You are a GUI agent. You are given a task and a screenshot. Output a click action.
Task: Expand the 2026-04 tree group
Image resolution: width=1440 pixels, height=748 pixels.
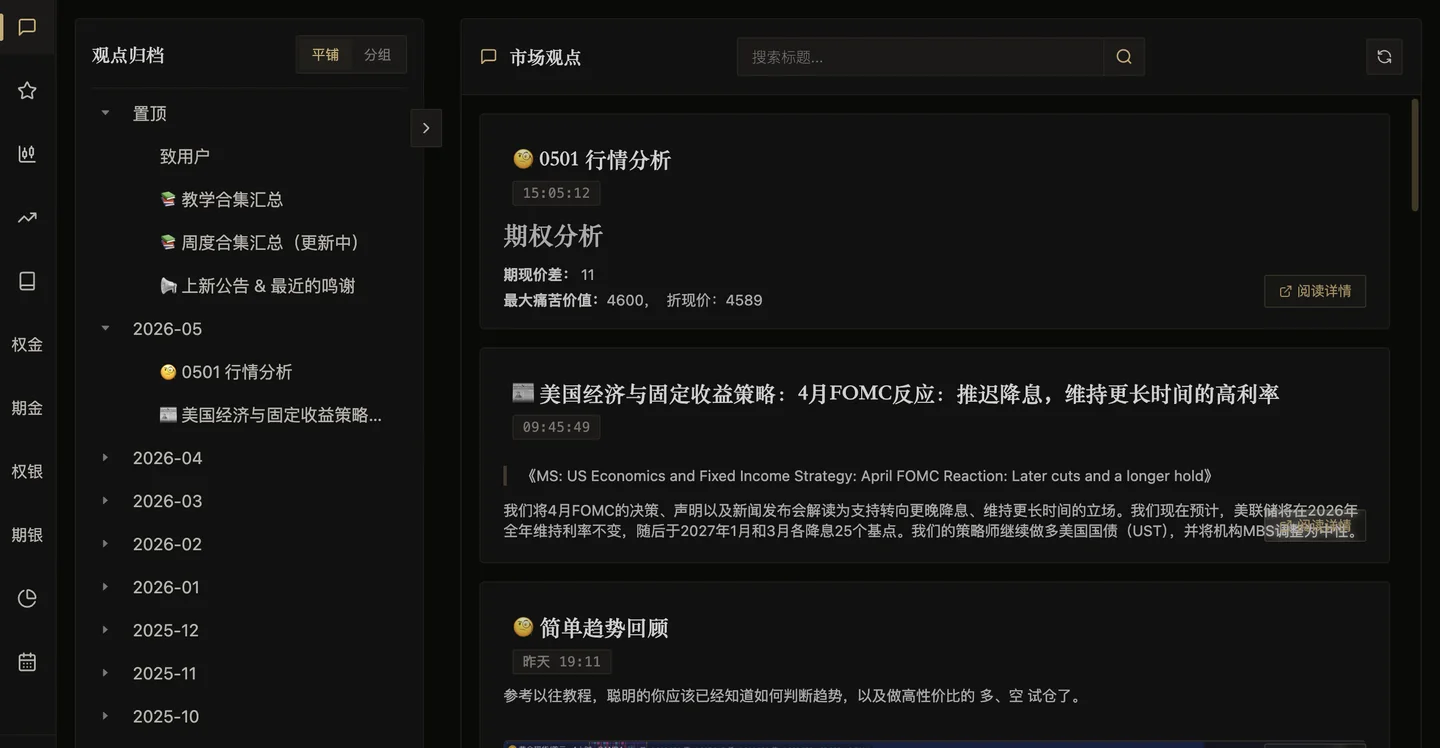click(105, 457)
